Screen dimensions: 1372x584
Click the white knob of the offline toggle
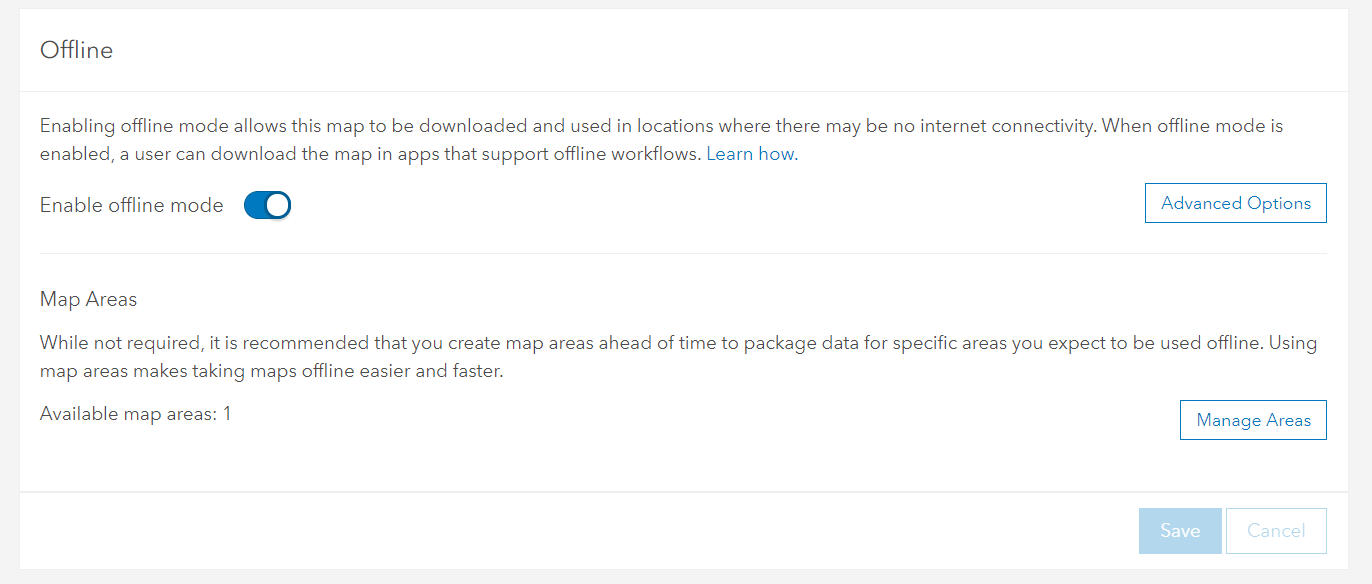click(x=278, y=205)
